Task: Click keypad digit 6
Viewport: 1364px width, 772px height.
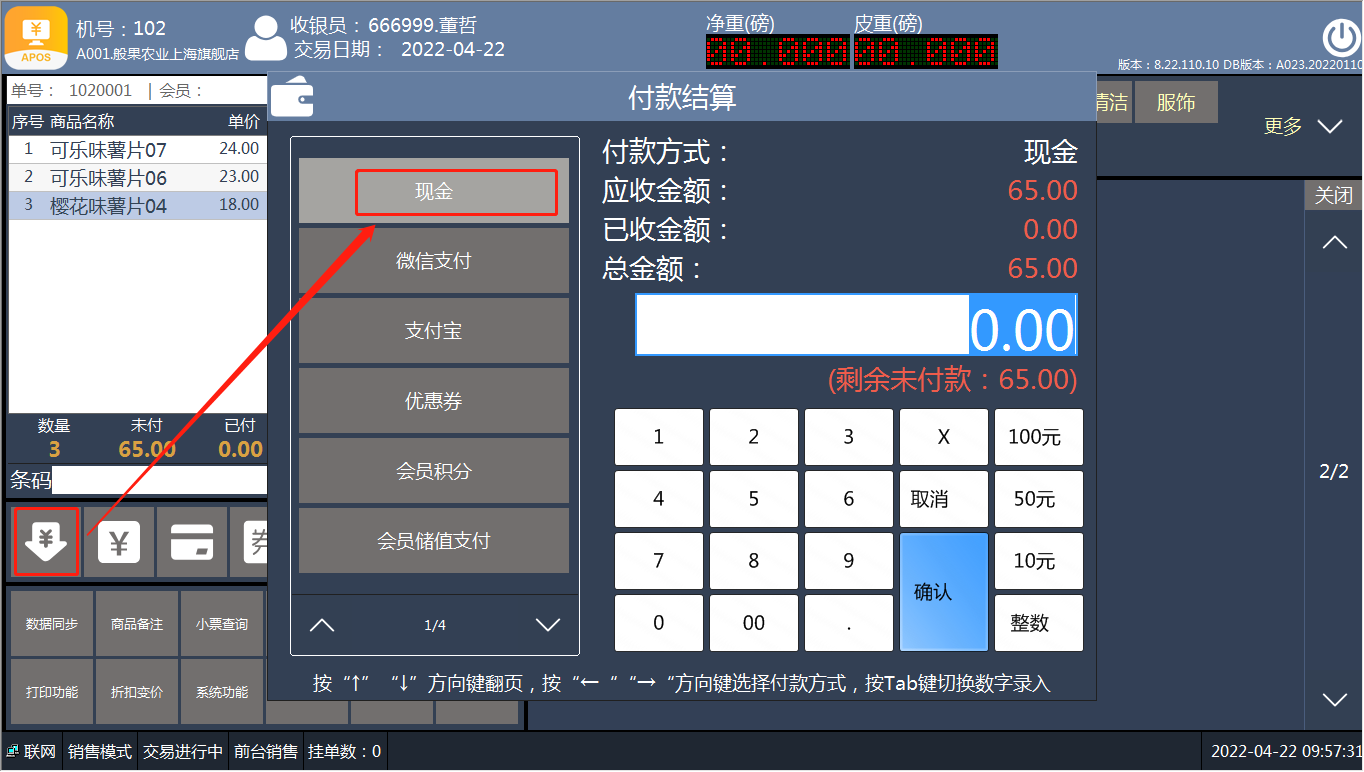Action: point(849,499)
